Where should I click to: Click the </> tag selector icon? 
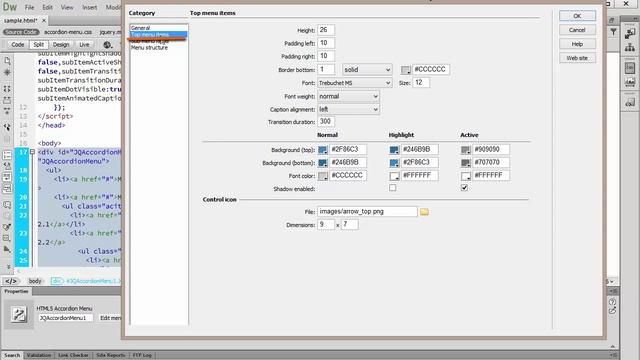coord(11,281)
